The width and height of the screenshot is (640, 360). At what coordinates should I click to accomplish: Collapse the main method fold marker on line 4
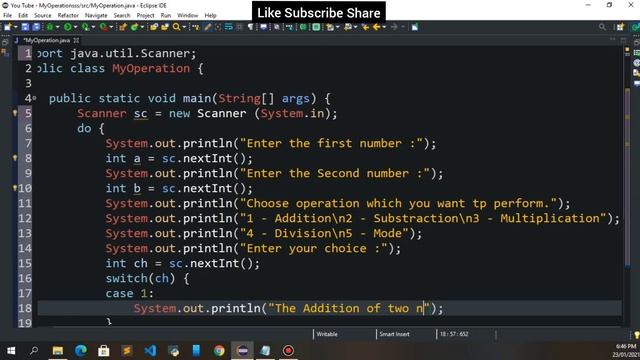tap(35, 98)
